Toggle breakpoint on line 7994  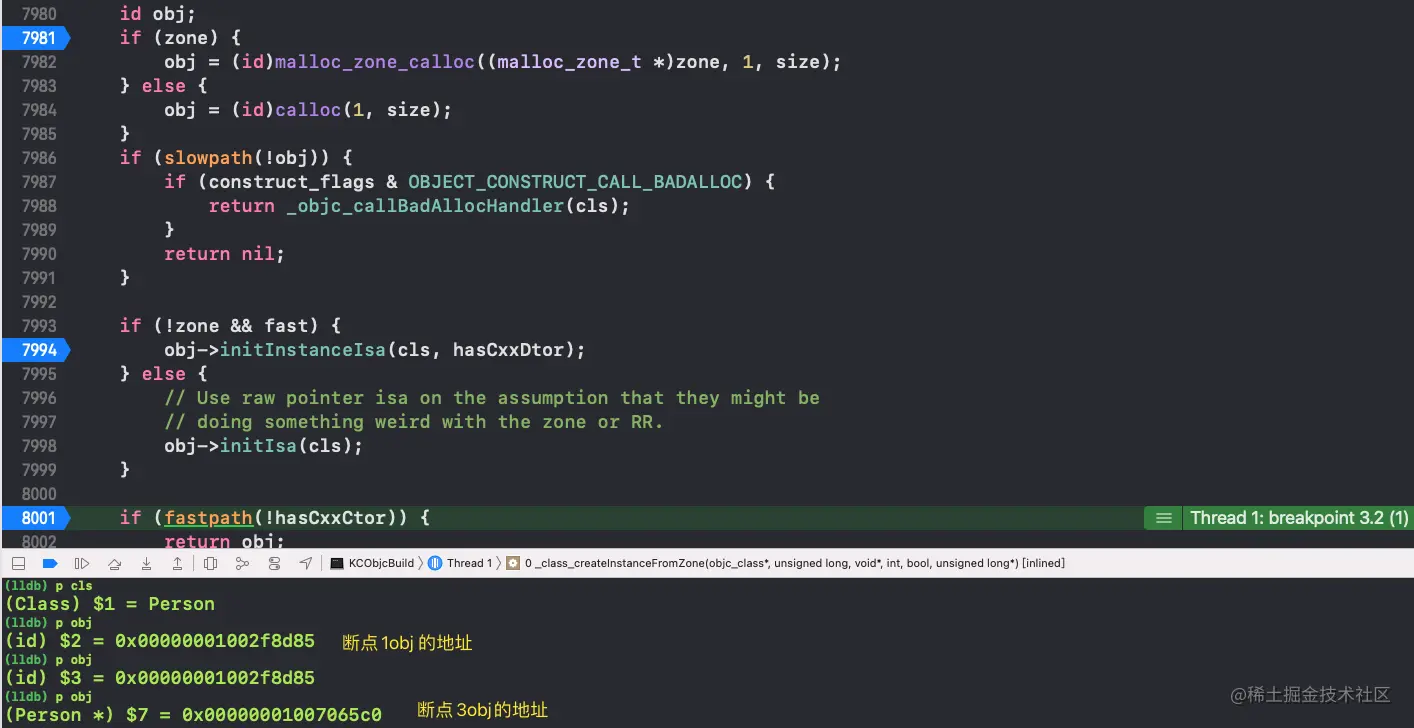(x=35, y=350)
